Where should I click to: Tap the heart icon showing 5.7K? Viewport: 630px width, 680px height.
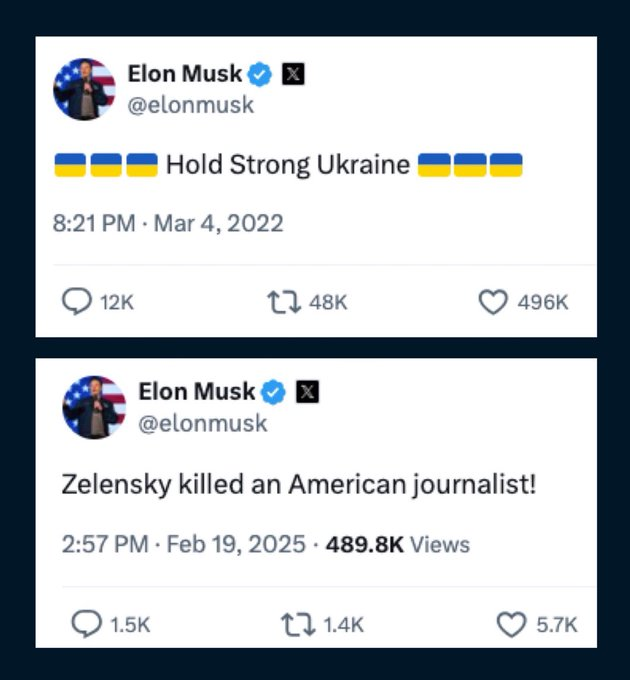pos(511,624)
